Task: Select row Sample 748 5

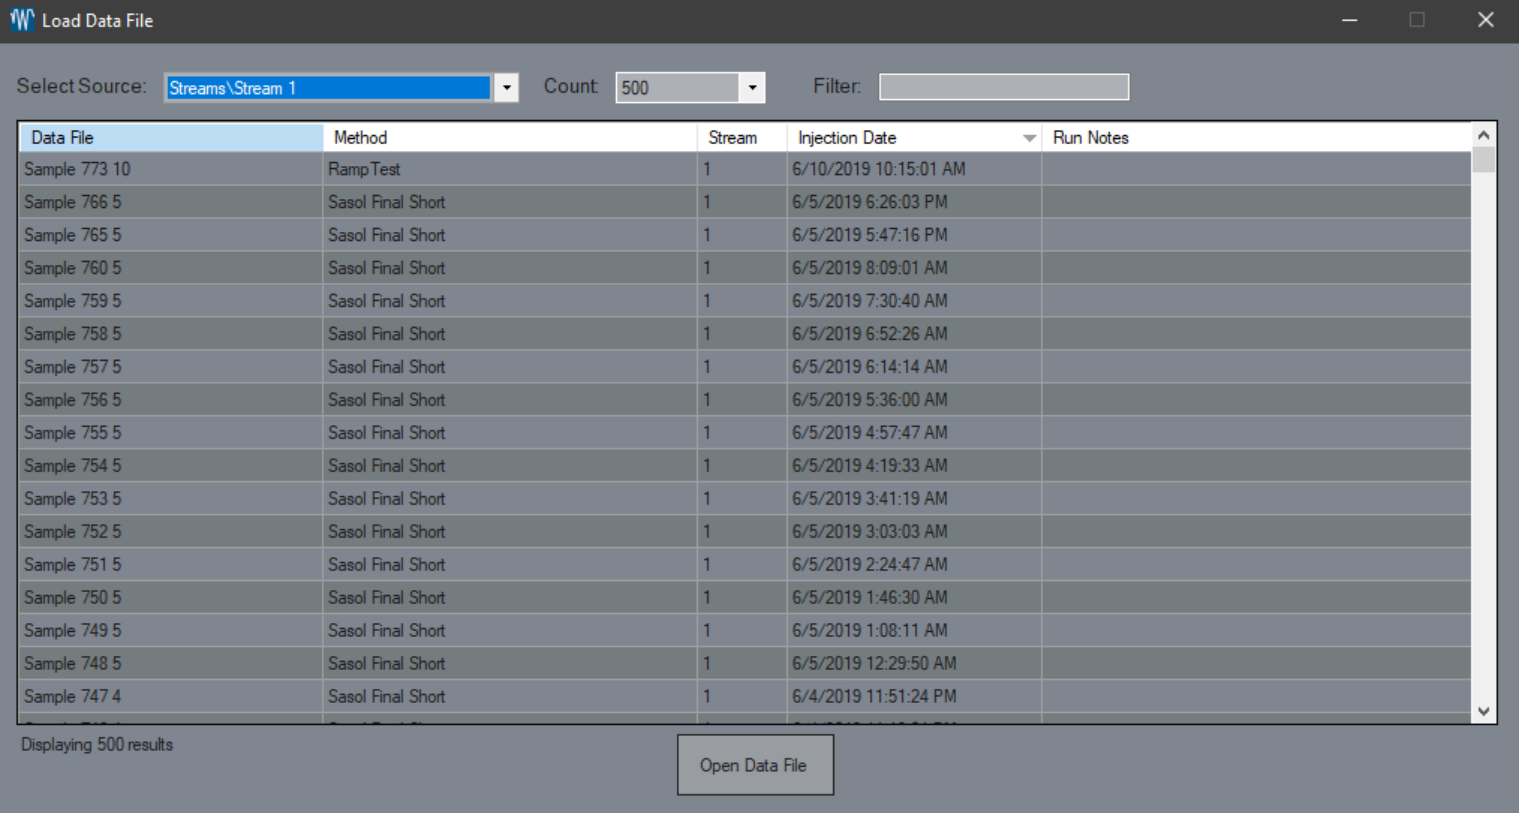Action: 745,664
